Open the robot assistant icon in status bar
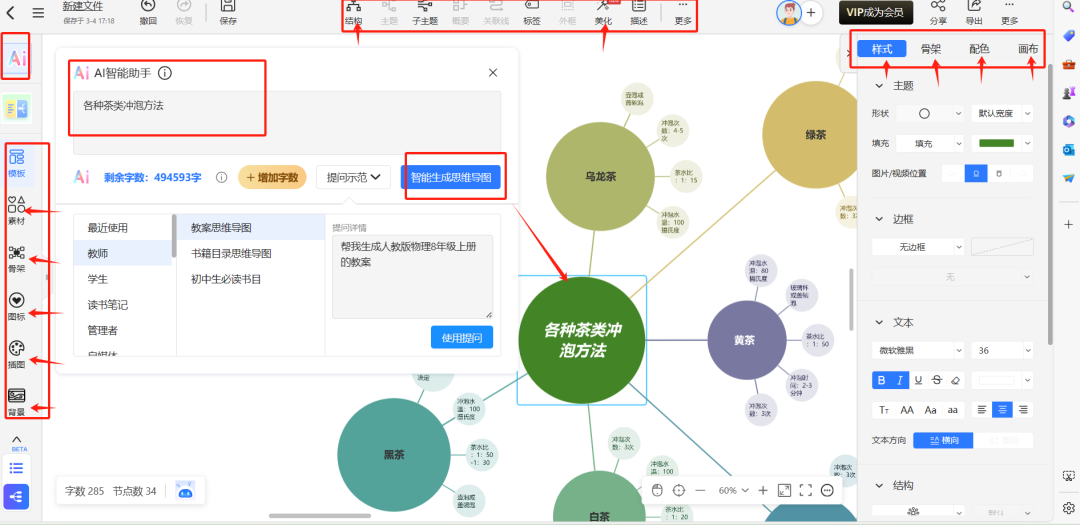Image resolution: width=1080 pixels, height=525 pixels. (184, 491)
